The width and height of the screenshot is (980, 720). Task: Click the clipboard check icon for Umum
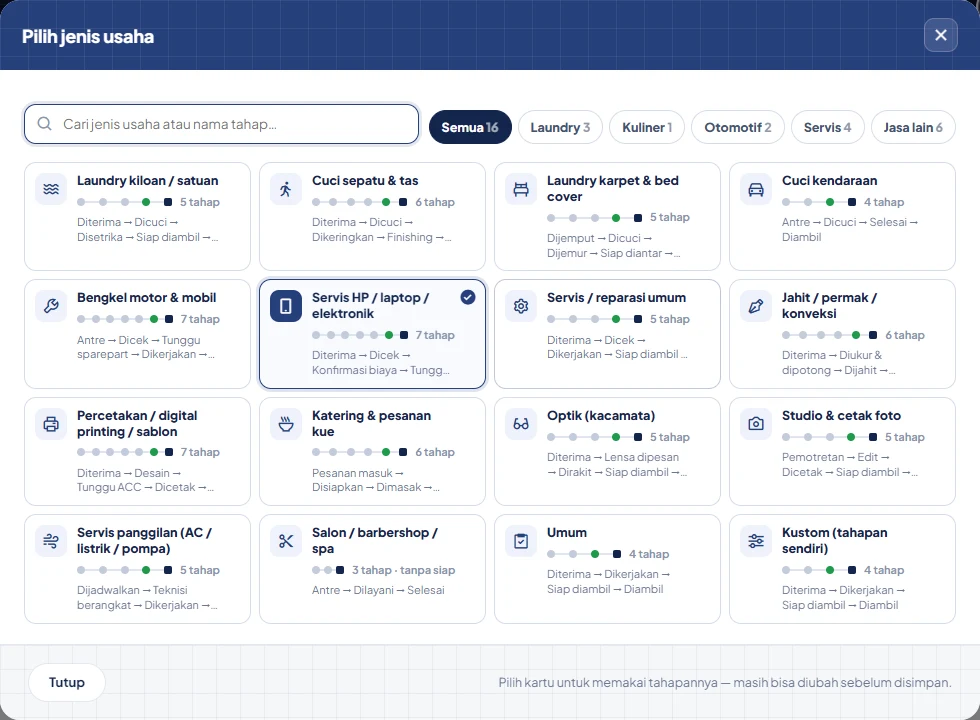tap(521, 541)
